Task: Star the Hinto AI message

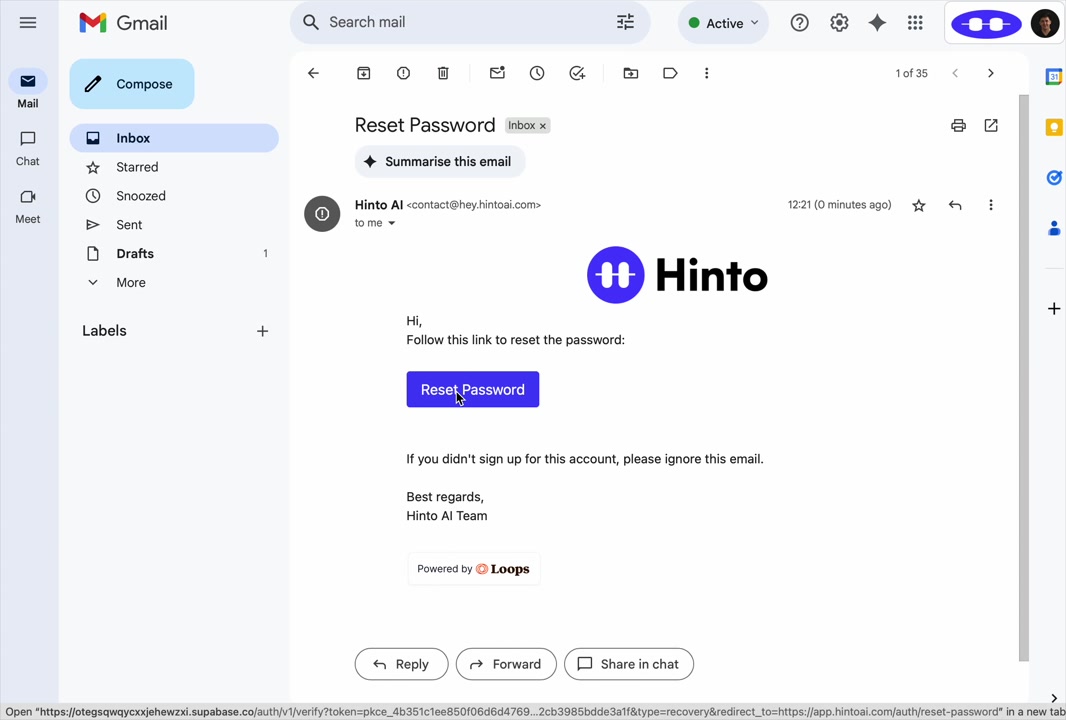Action: pyautogui.click(x=919, y=205)
